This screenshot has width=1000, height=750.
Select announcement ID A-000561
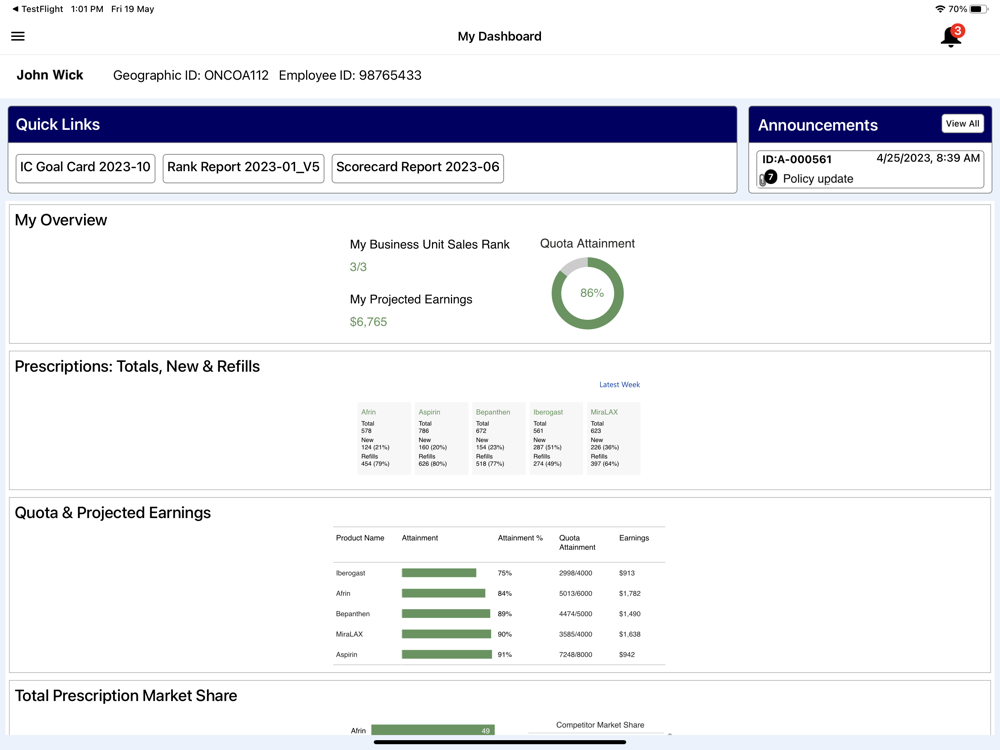[797, 159]
